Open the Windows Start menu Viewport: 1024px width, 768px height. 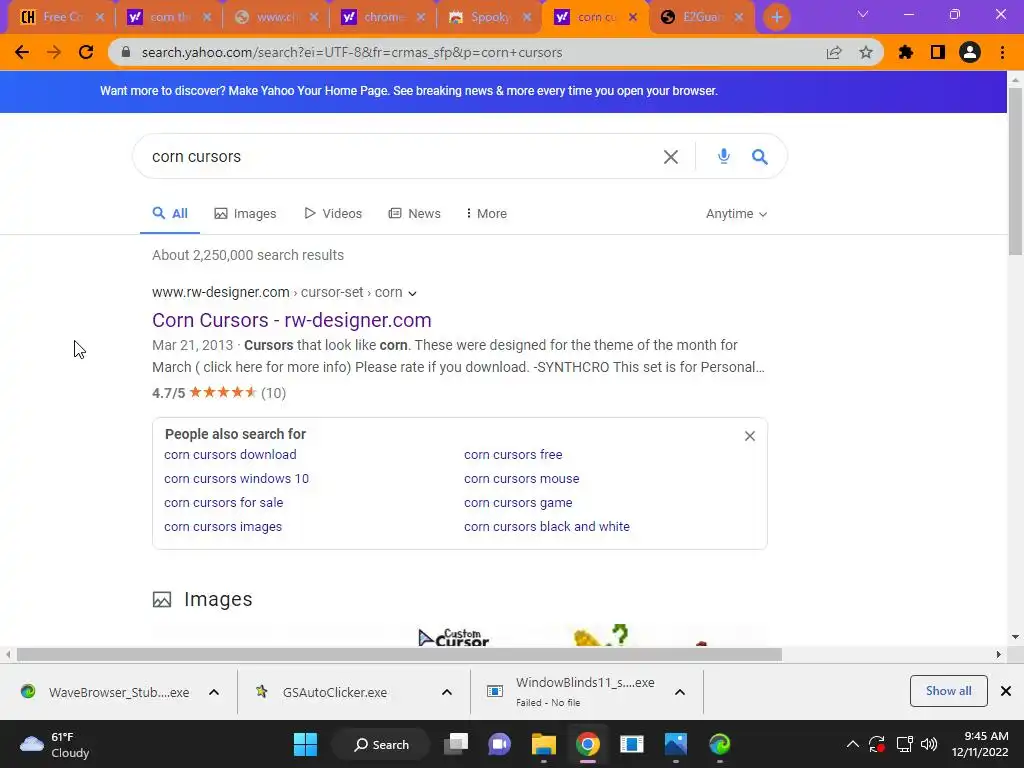pos(305,744)
